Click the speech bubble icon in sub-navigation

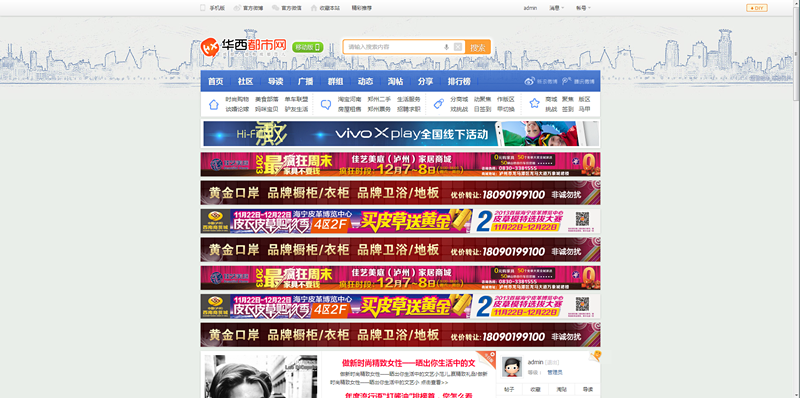tap(326, 104)
